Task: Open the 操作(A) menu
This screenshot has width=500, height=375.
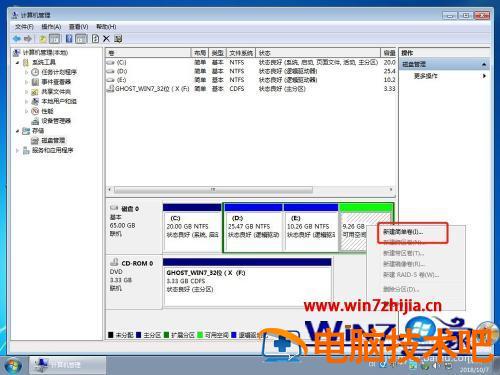Action: 51,27
